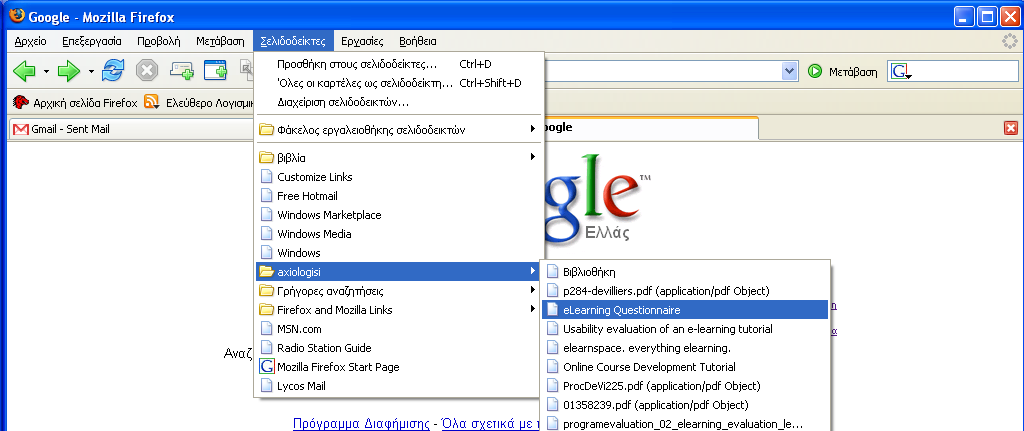Click the Google icon beside Mozilla Firefox Start Page
This screenshot has height=431, width=1024.
pyautogui.click(x=266, y=366)
